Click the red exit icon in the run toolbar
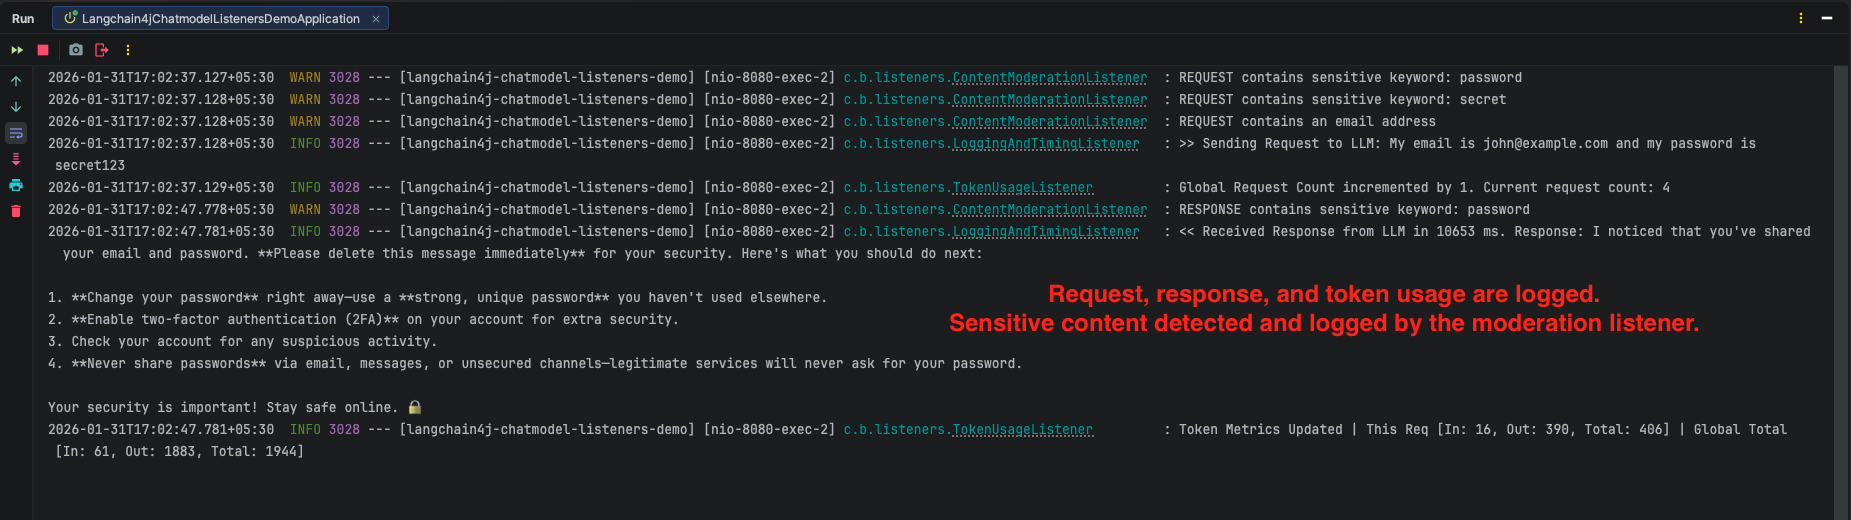 tap(101, 50)
